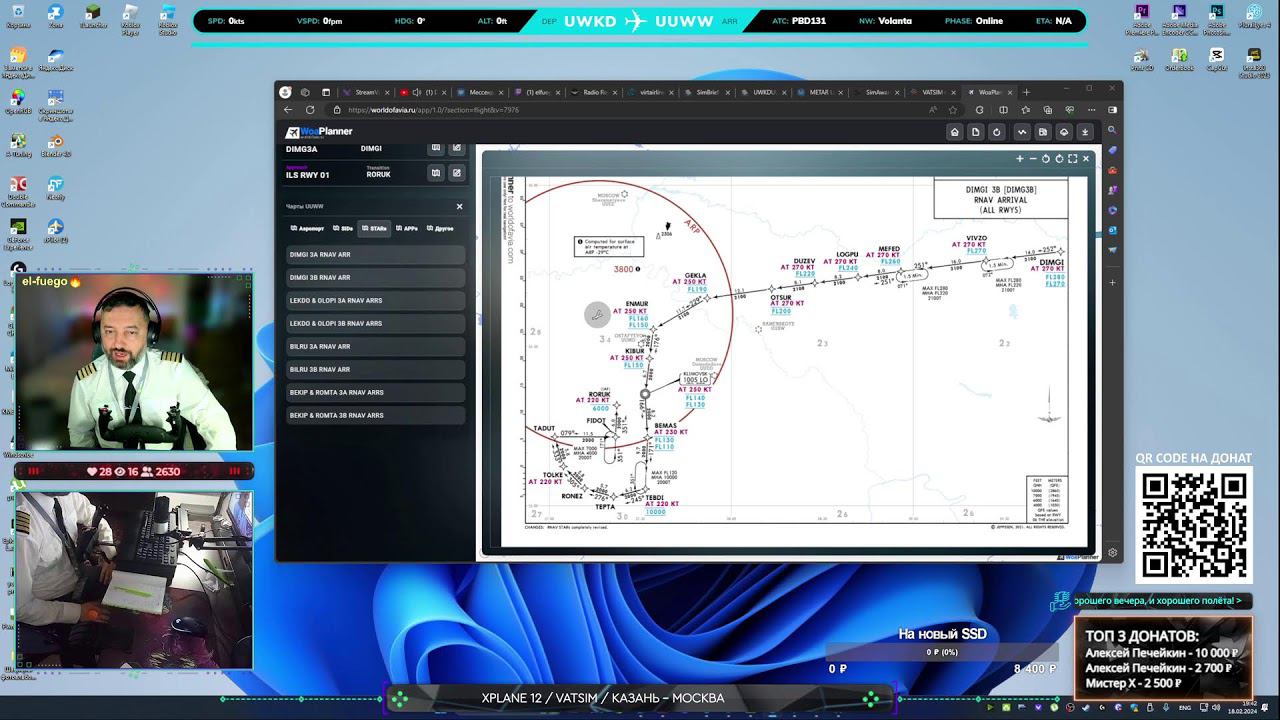Open Adobe Media Encoder desktop shortcut
1280x720 pixels.
click(1180, 18)
